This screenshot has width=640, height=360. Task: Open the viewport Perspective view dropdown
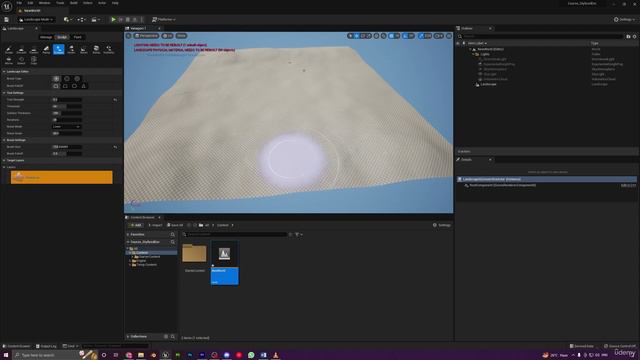[147, 36]
